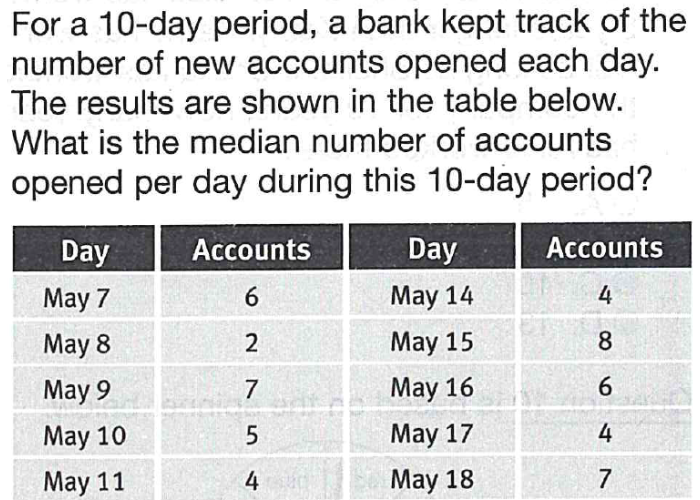Select the May 16 table cell

point(431,388)
